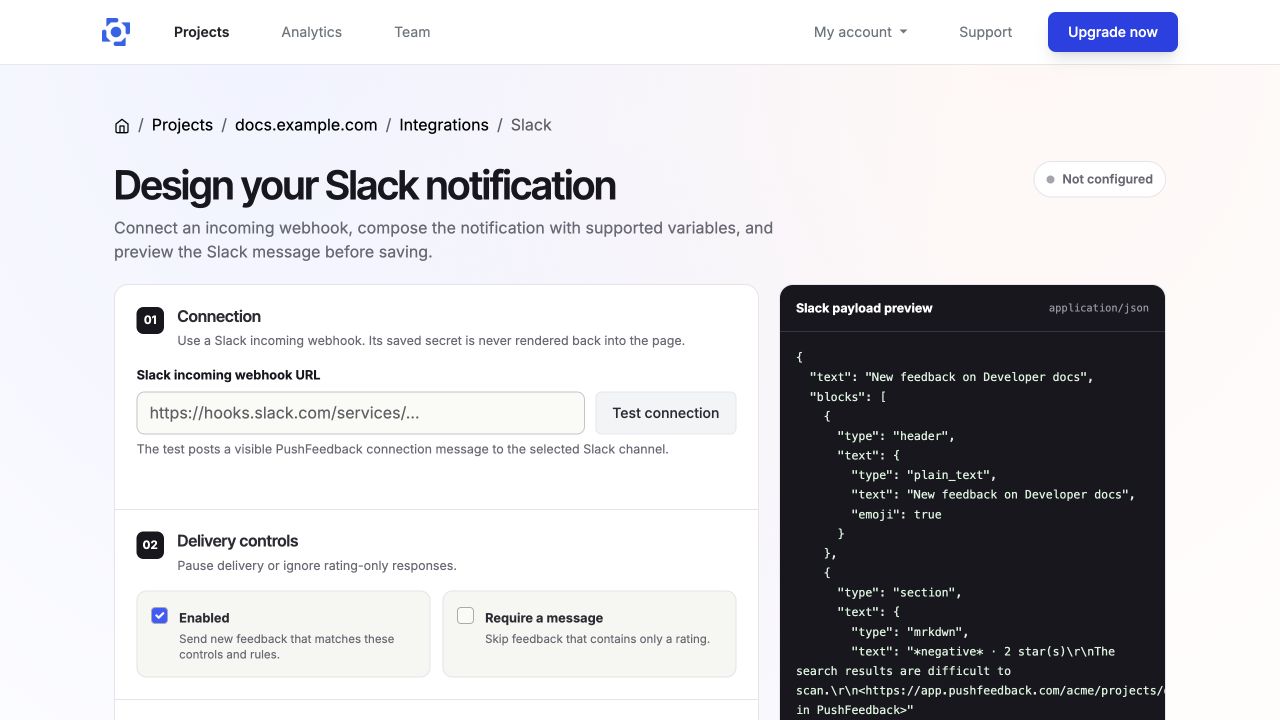
Task: Click the Design your Slack notification heading
Action: 365,185
